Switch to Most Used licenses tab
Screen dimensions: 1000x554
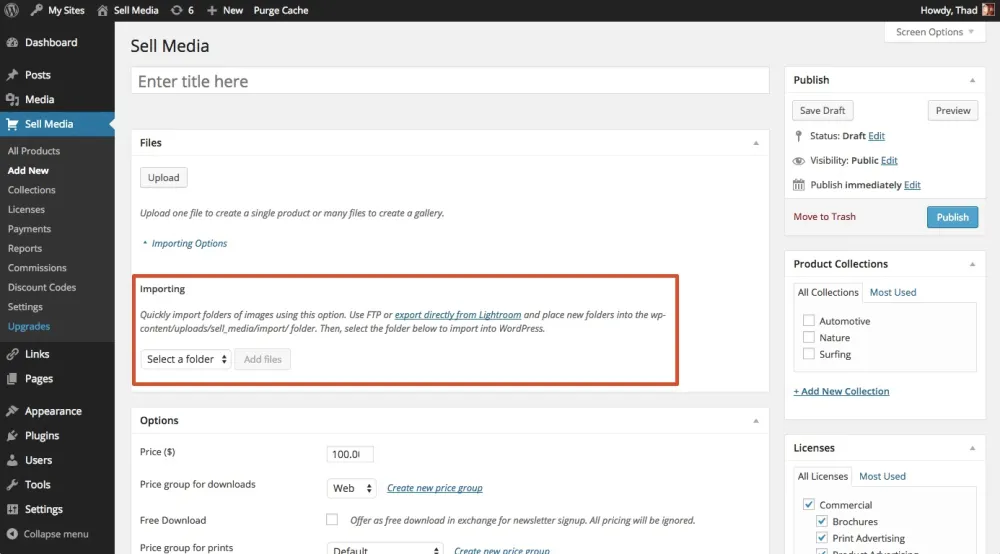(882, 476)
